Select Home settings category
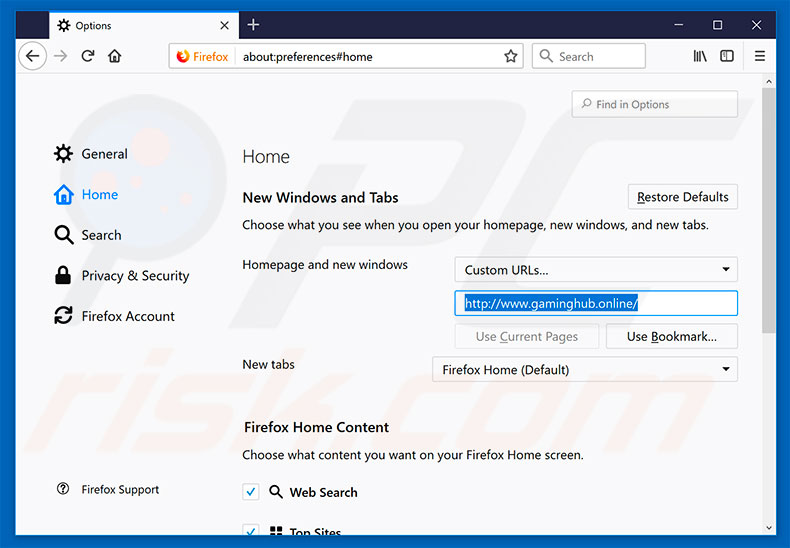 tap(86, 194)
